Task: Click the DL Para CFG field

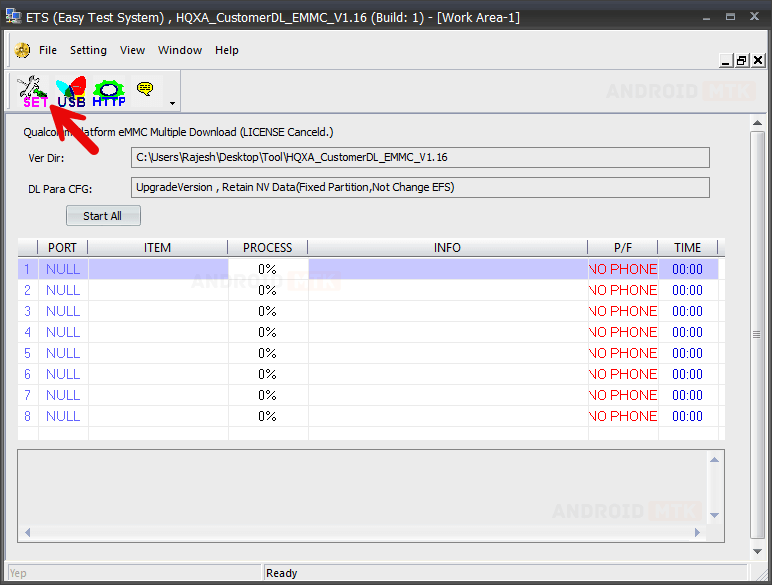Action: coord(420,188)
